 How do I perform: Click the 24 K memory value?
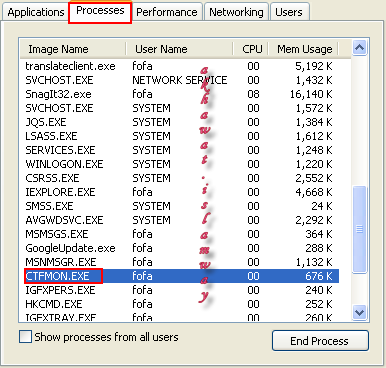click(322, 206)
